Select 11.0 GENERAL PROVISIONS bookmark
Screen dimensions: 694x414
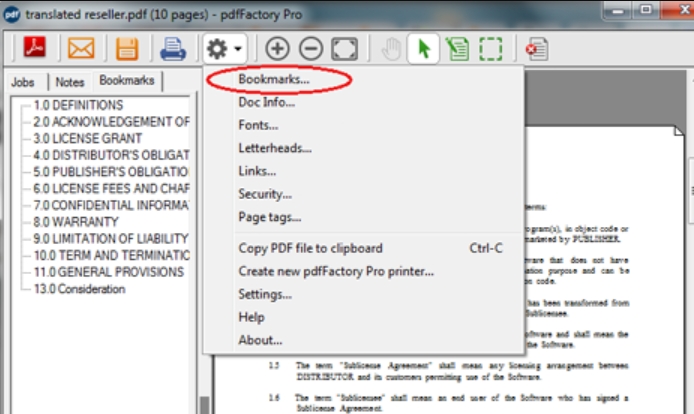coord(109,272)
